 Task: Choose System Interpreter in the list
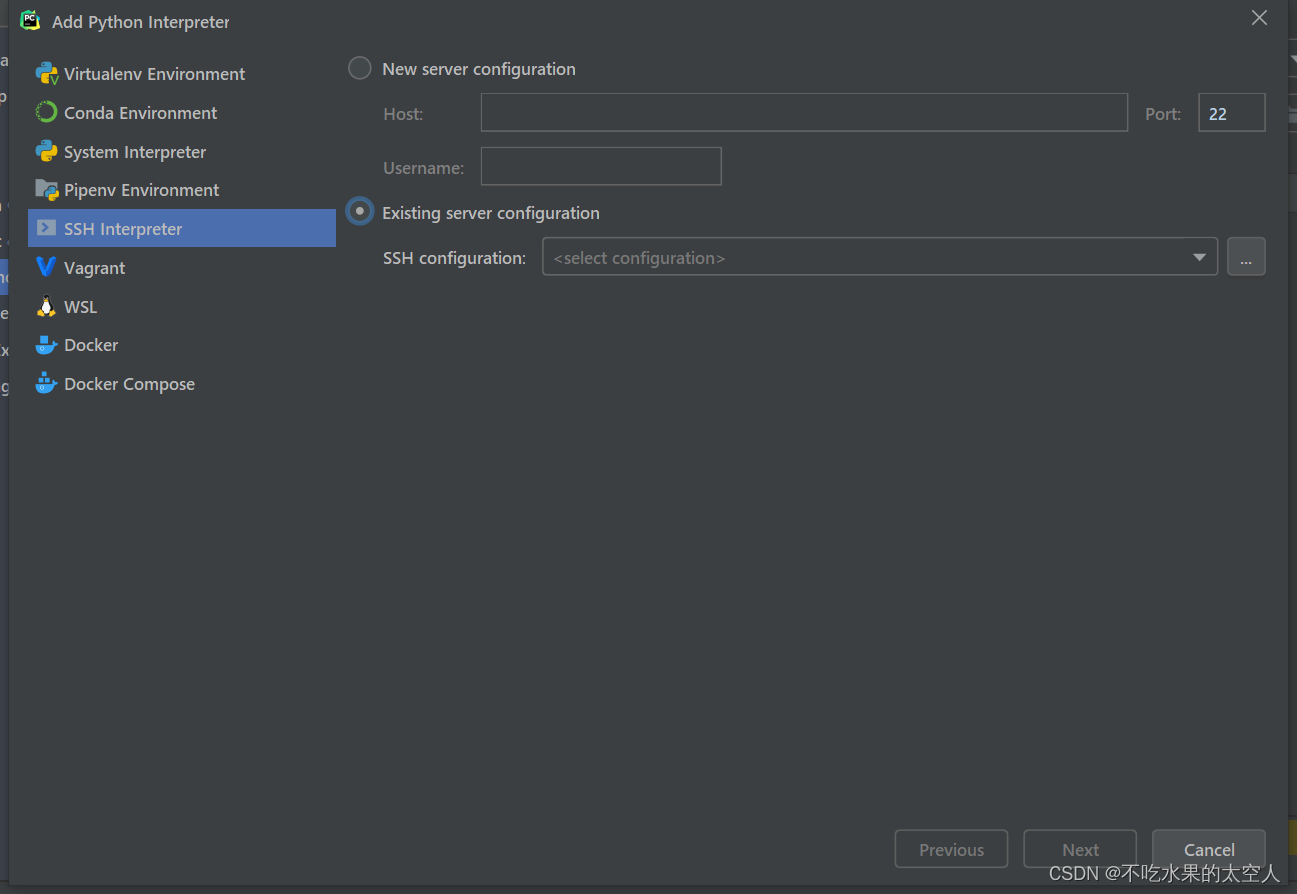pos(182,151)
